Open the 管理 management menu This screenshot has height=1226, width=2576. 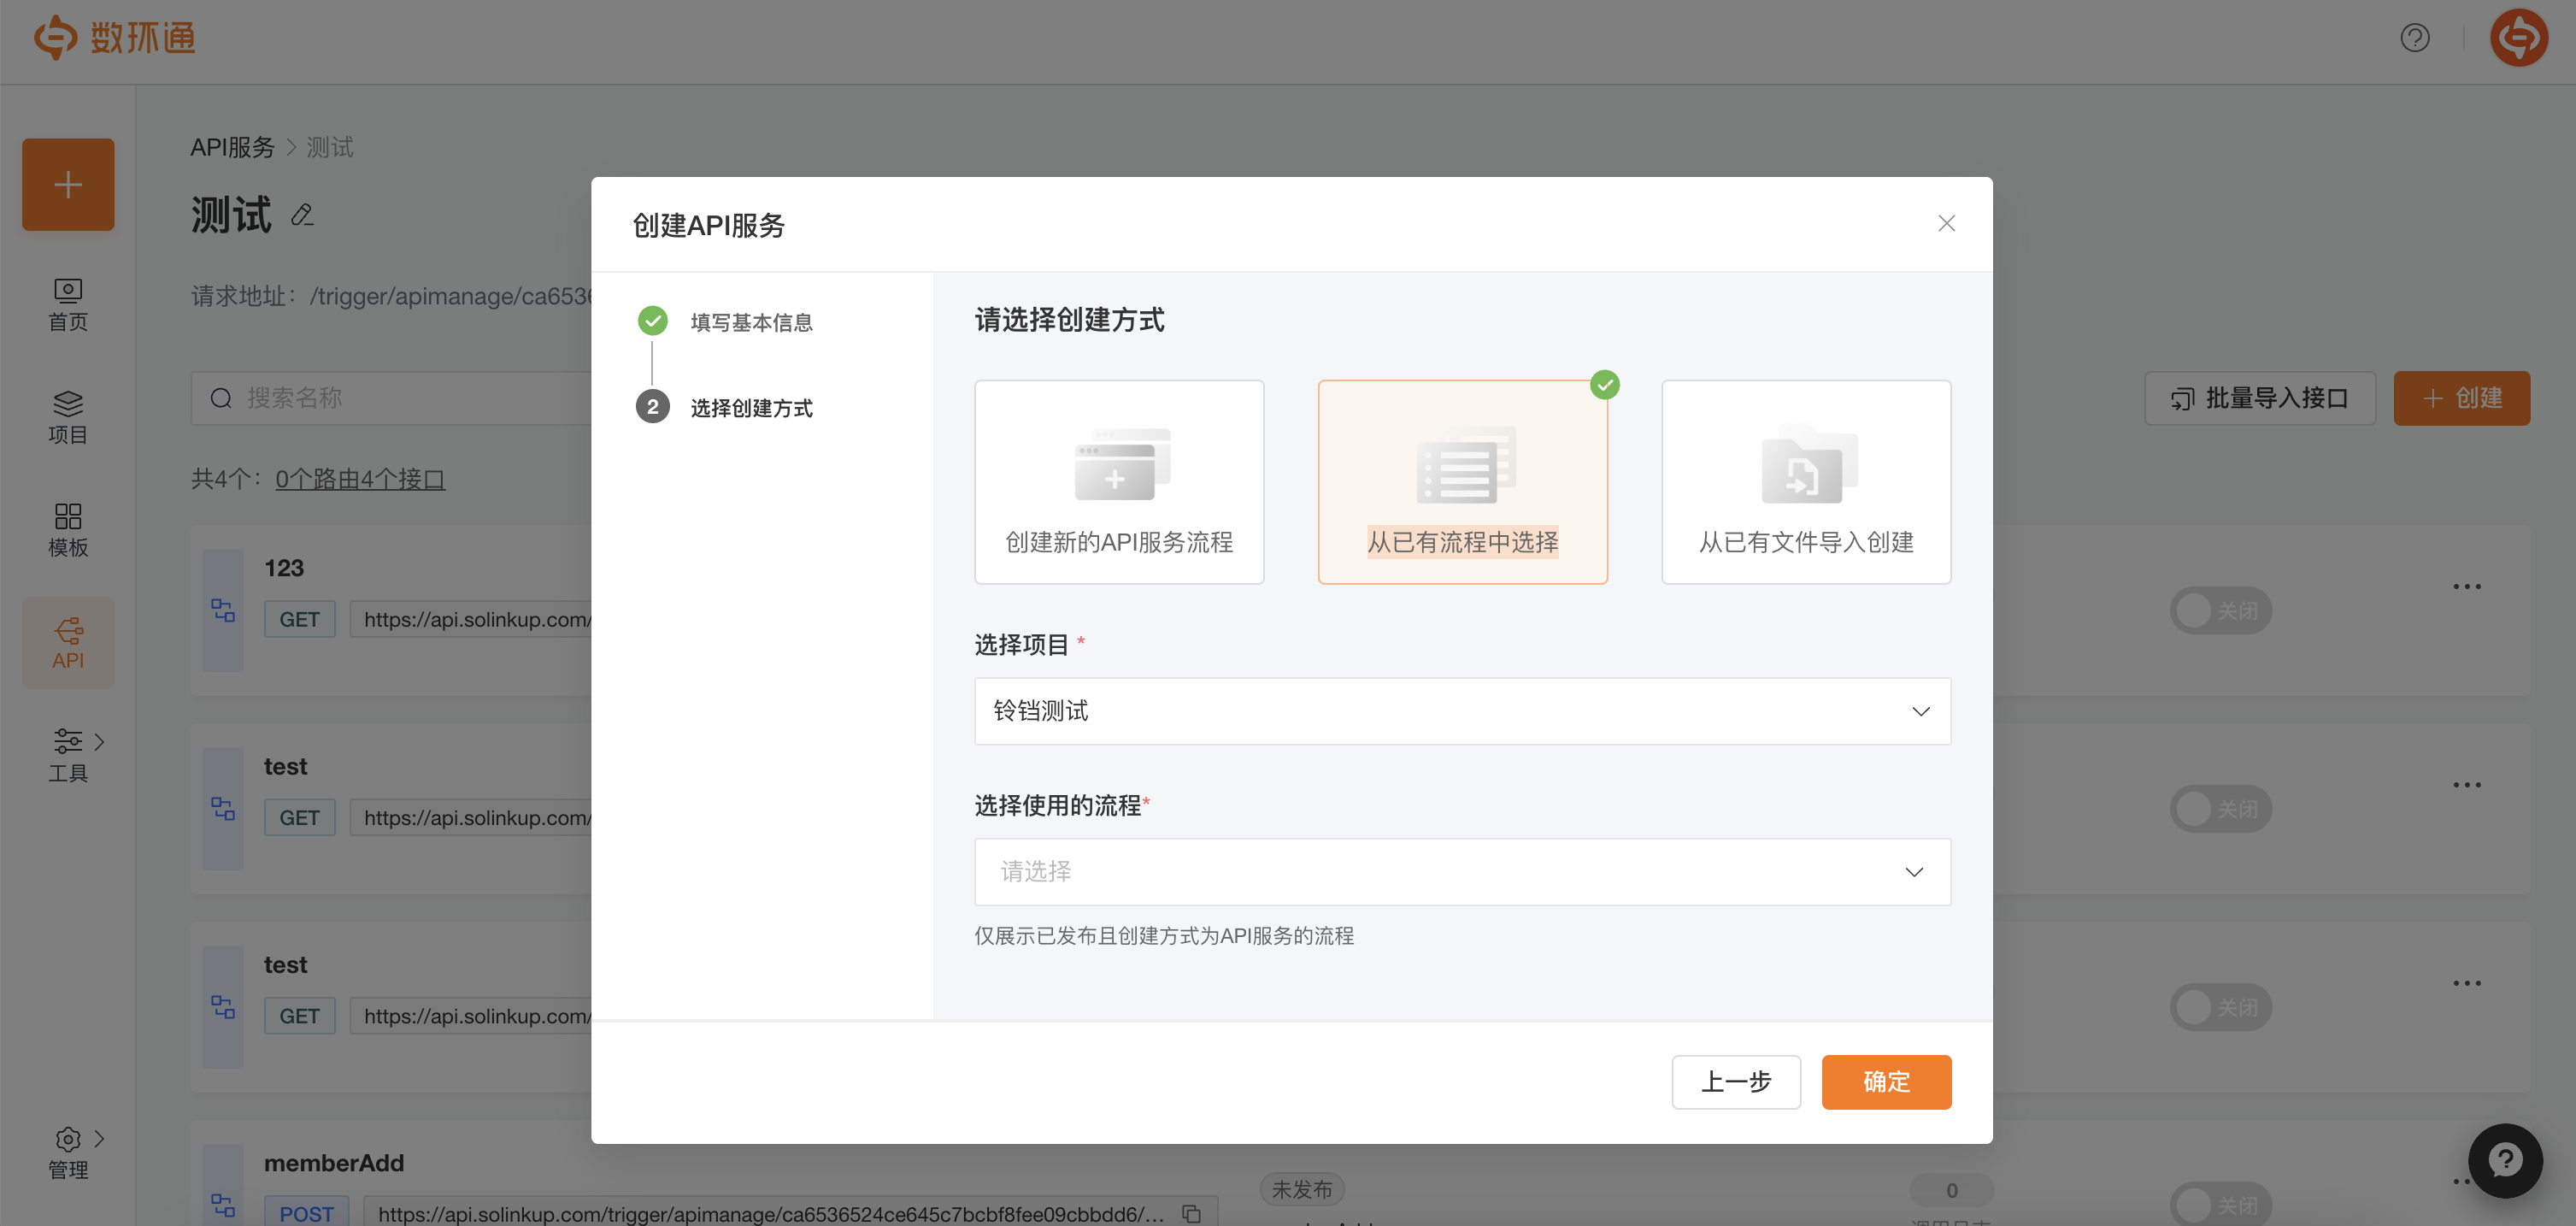click(68, 1152)
